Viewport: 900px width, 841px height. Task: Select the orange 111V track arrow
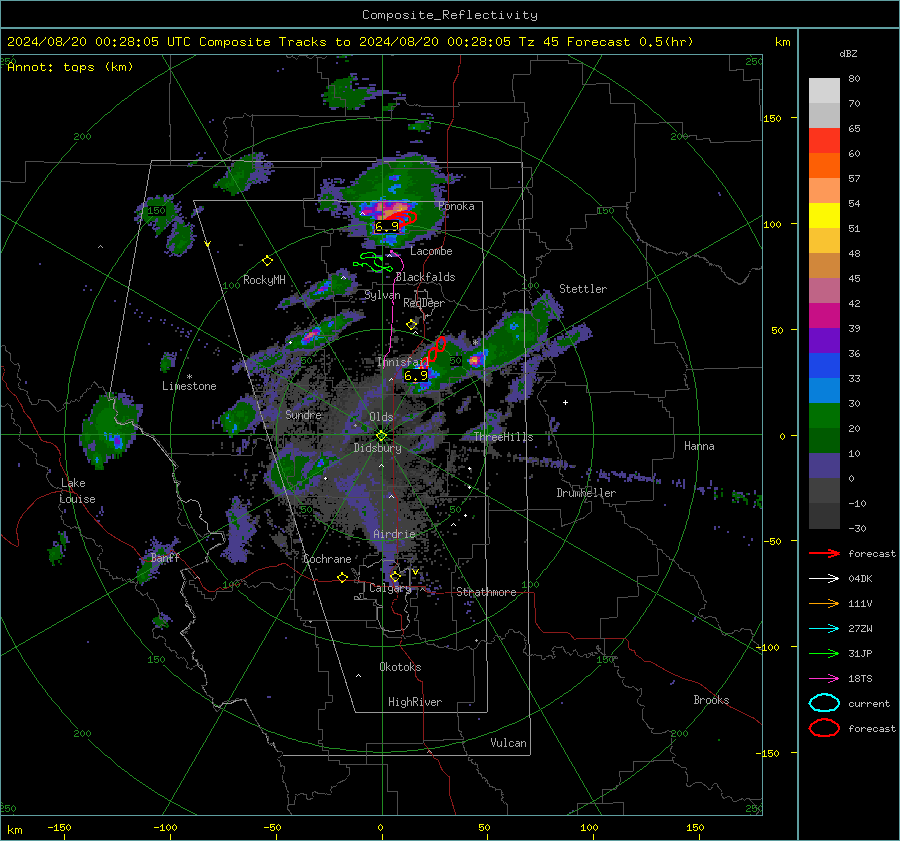pos(824,603)
